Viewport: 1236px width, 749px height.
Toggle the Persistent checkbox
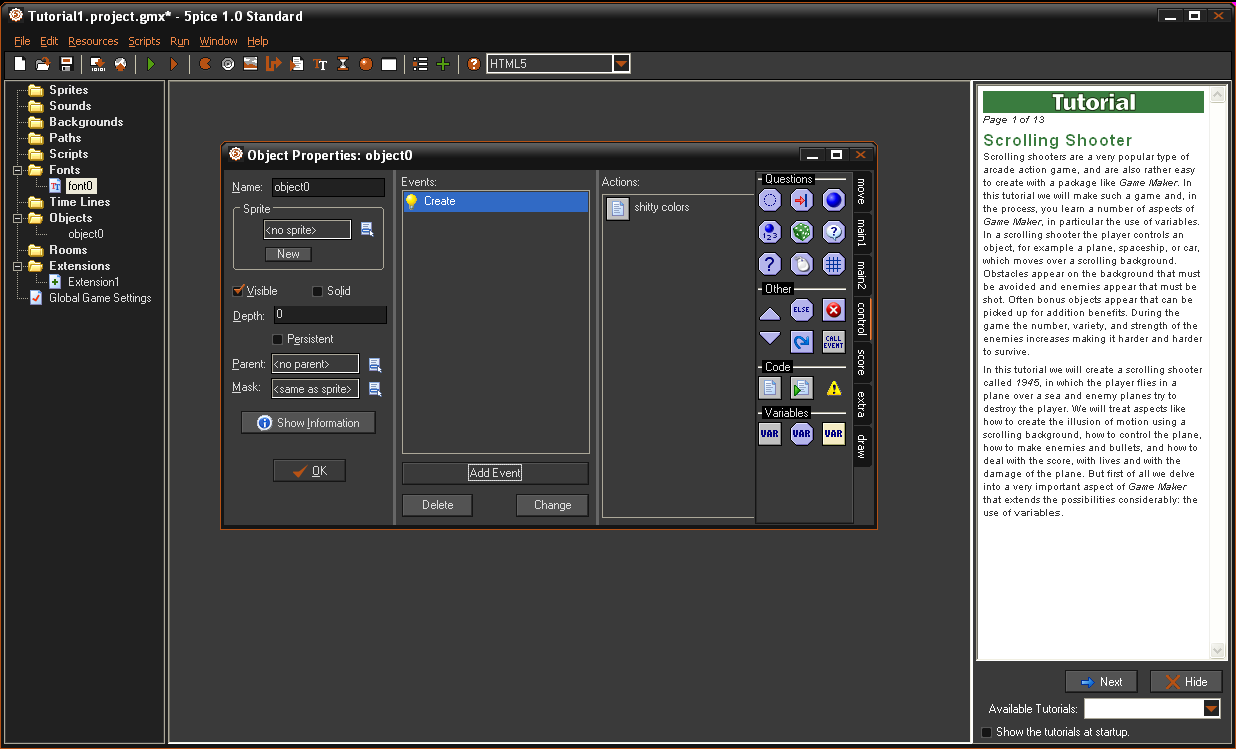(x=278, y=339)
